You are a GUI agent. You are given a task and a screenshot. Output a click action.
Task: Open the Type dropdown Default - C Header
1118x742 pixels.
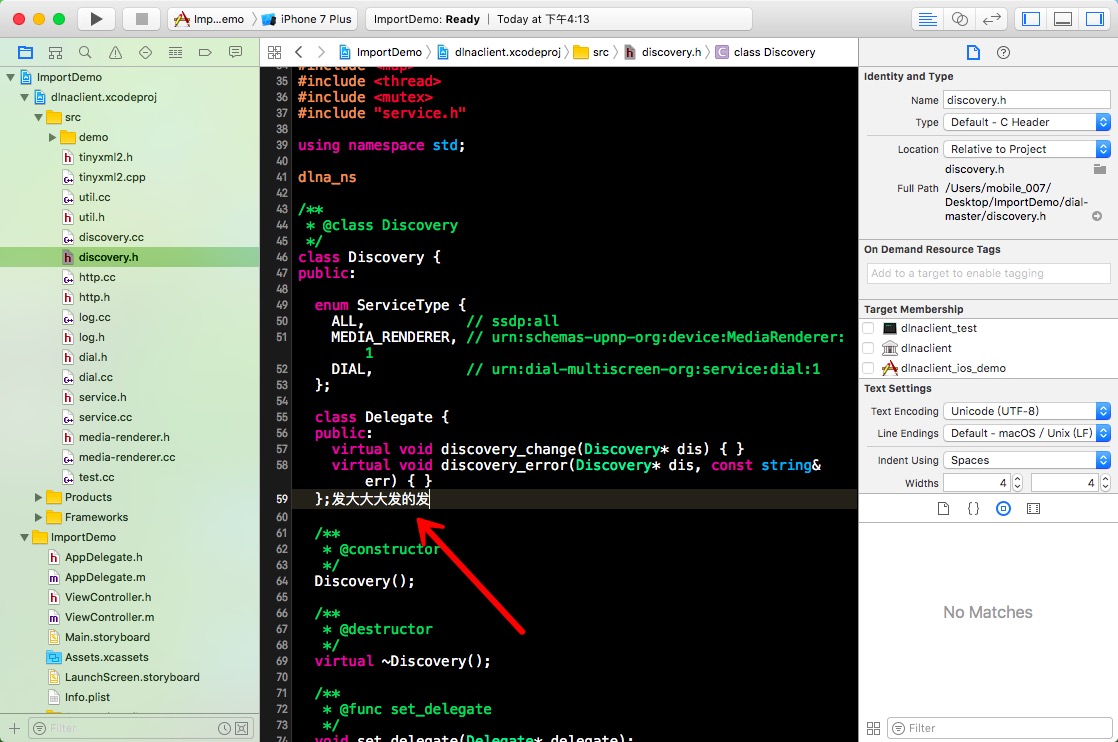click(1026, 122)
